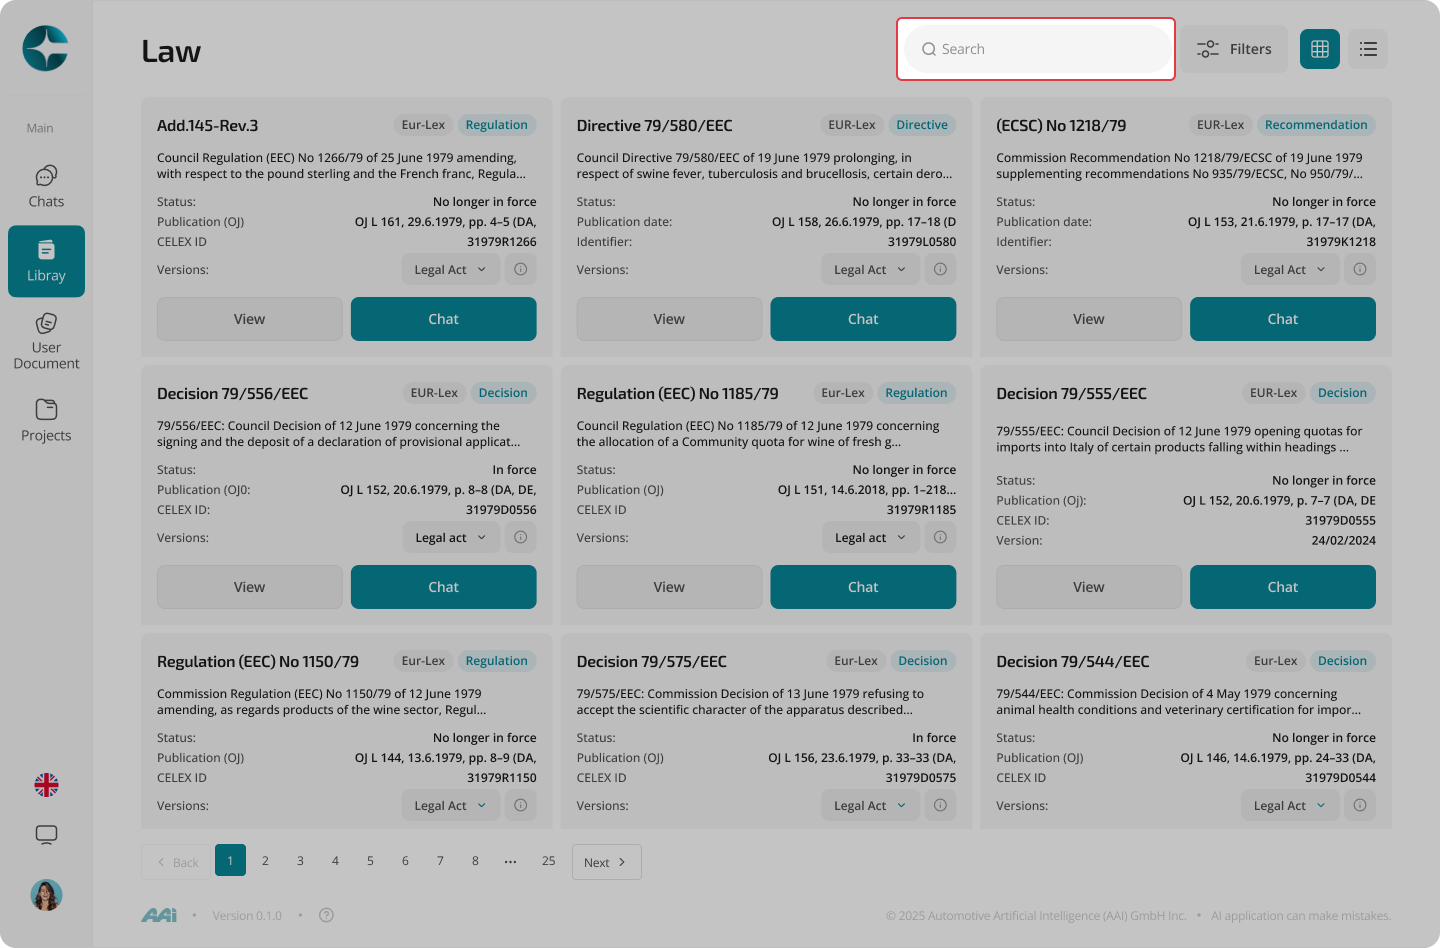
Task: Expand Legal Act dropdown on Add.145-Rev.3 card
Action: tap(451, 269)
